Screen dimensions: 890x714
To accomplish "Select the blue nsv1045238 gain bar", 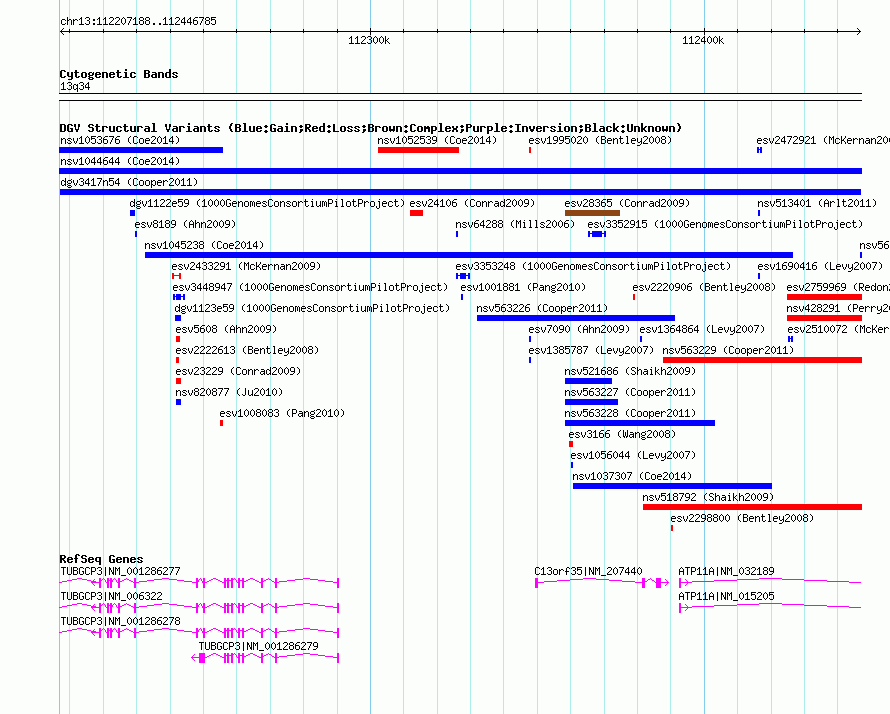I will (x=469, y=255).
